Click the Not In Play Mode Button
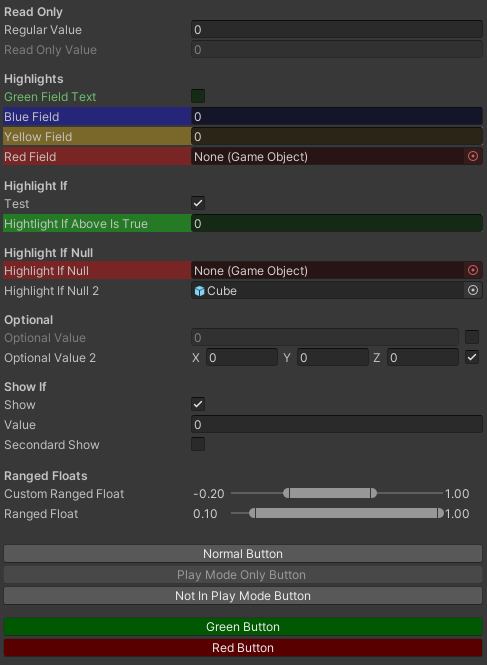This screenshot has height=665, width=487. click(x=243, y=596)
